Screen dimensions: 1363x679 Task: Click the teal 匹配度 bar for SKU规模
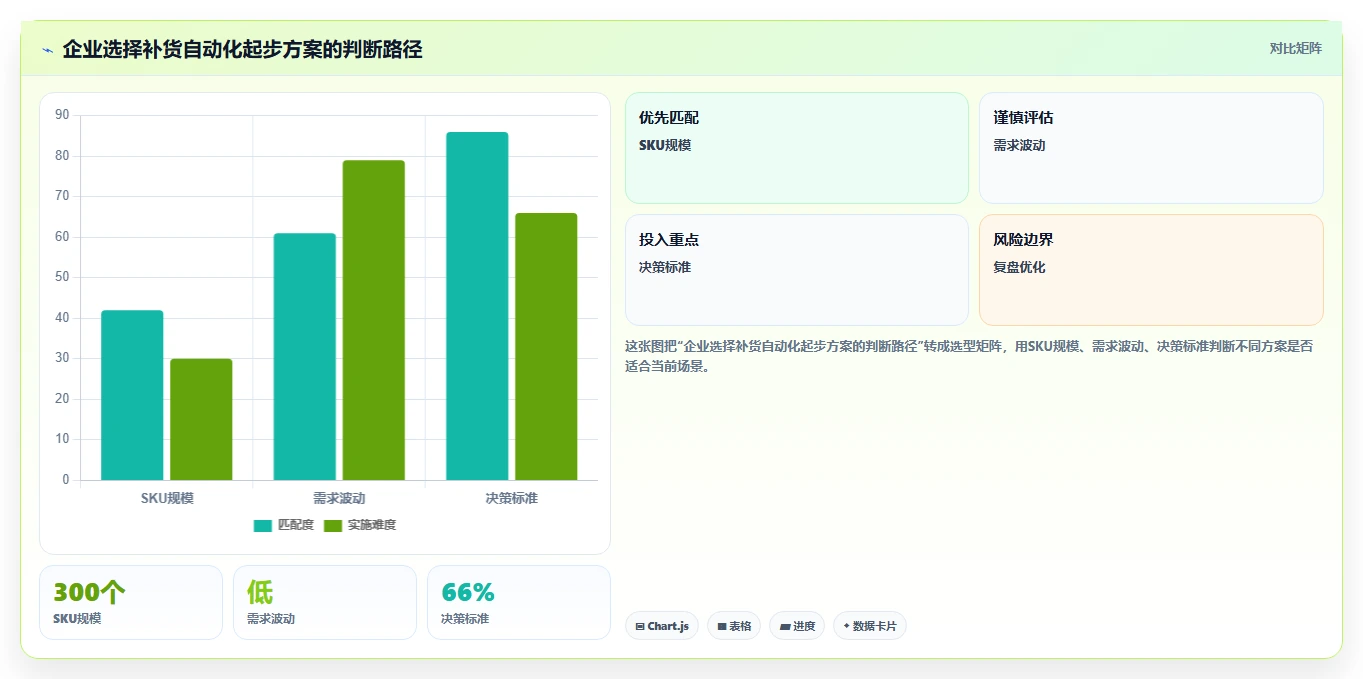[x=132, y=395]
